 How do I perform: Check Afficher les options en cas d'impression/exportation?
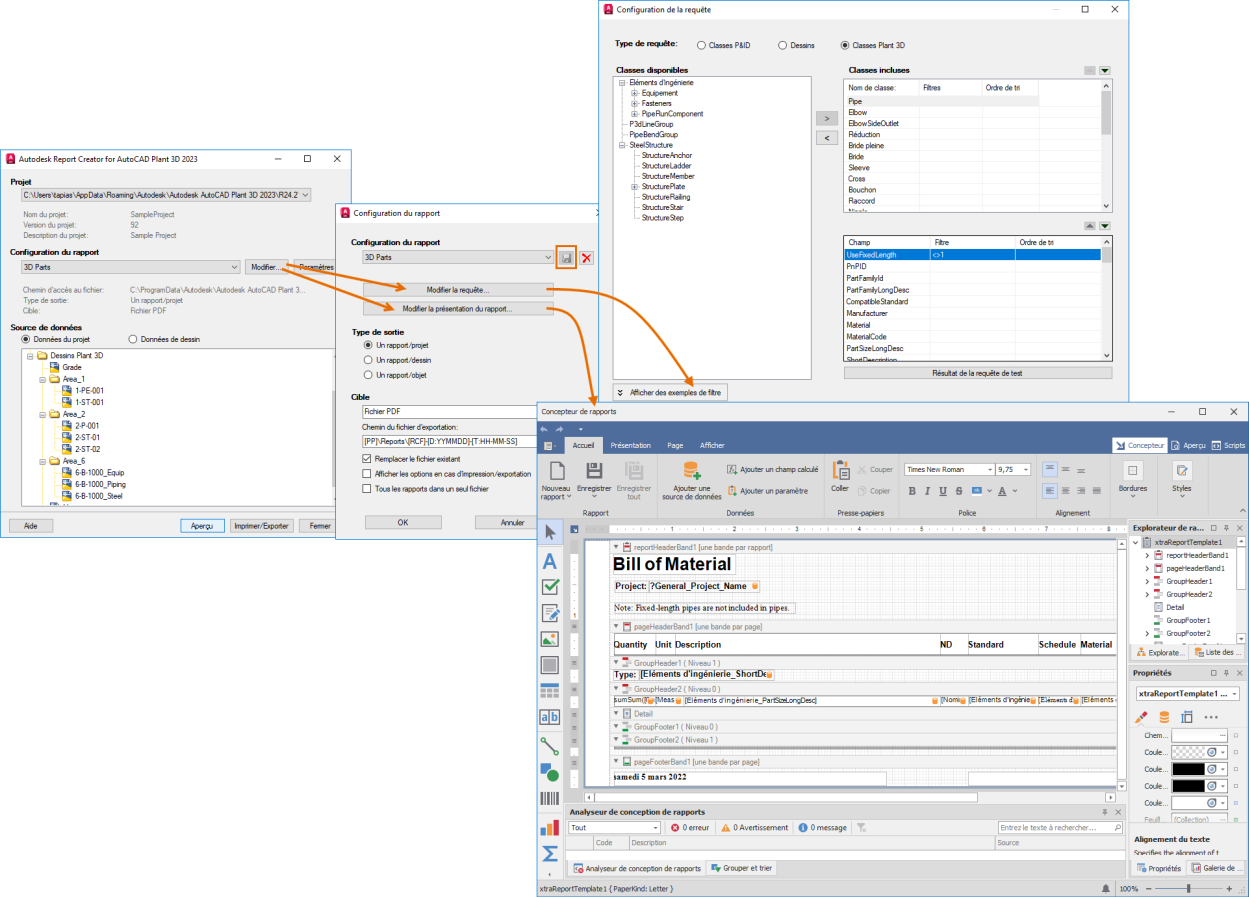coord(366,474)
